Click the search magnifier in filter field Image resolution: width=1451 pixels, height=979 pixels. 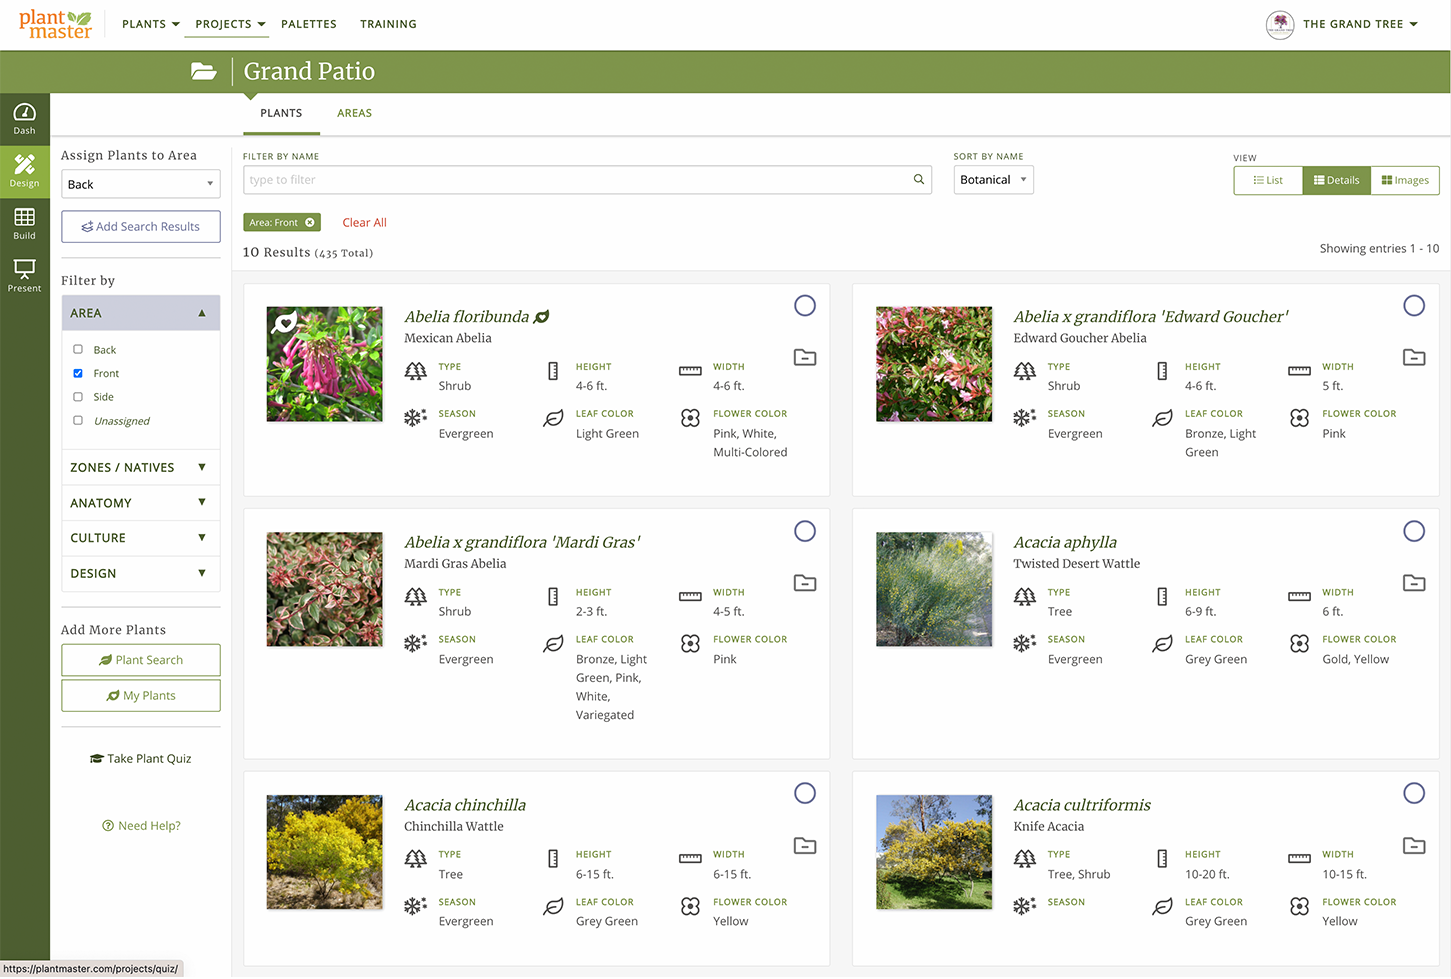tap(918, 180)
